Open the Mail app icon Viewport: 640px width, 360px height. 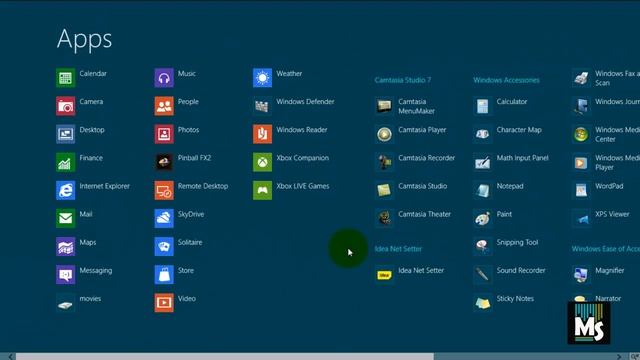[65, 218]
